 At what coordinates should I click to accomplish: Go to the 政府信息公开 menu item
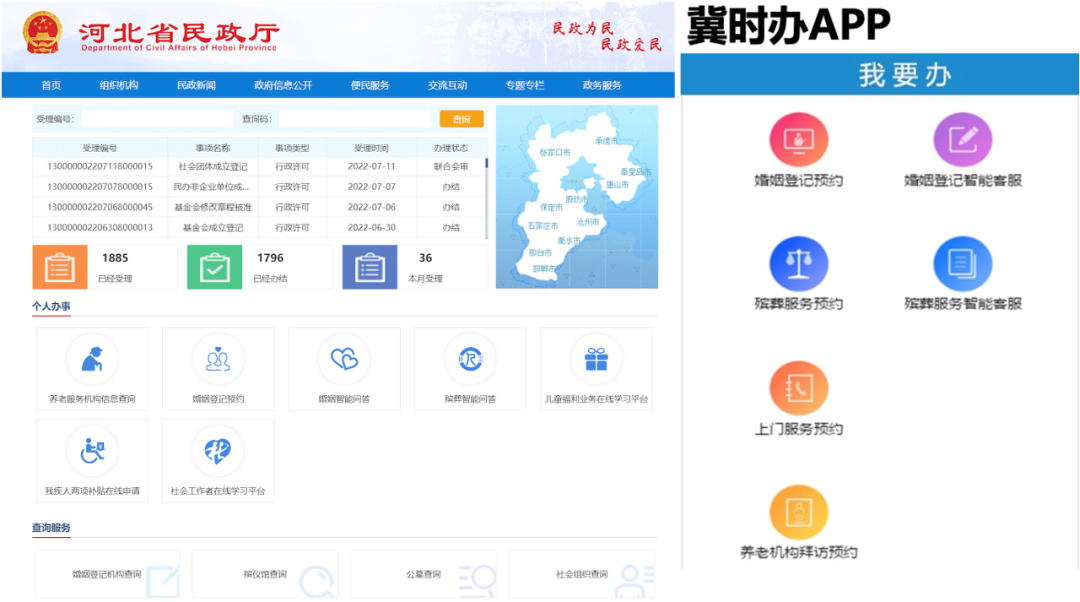(283, 85)
